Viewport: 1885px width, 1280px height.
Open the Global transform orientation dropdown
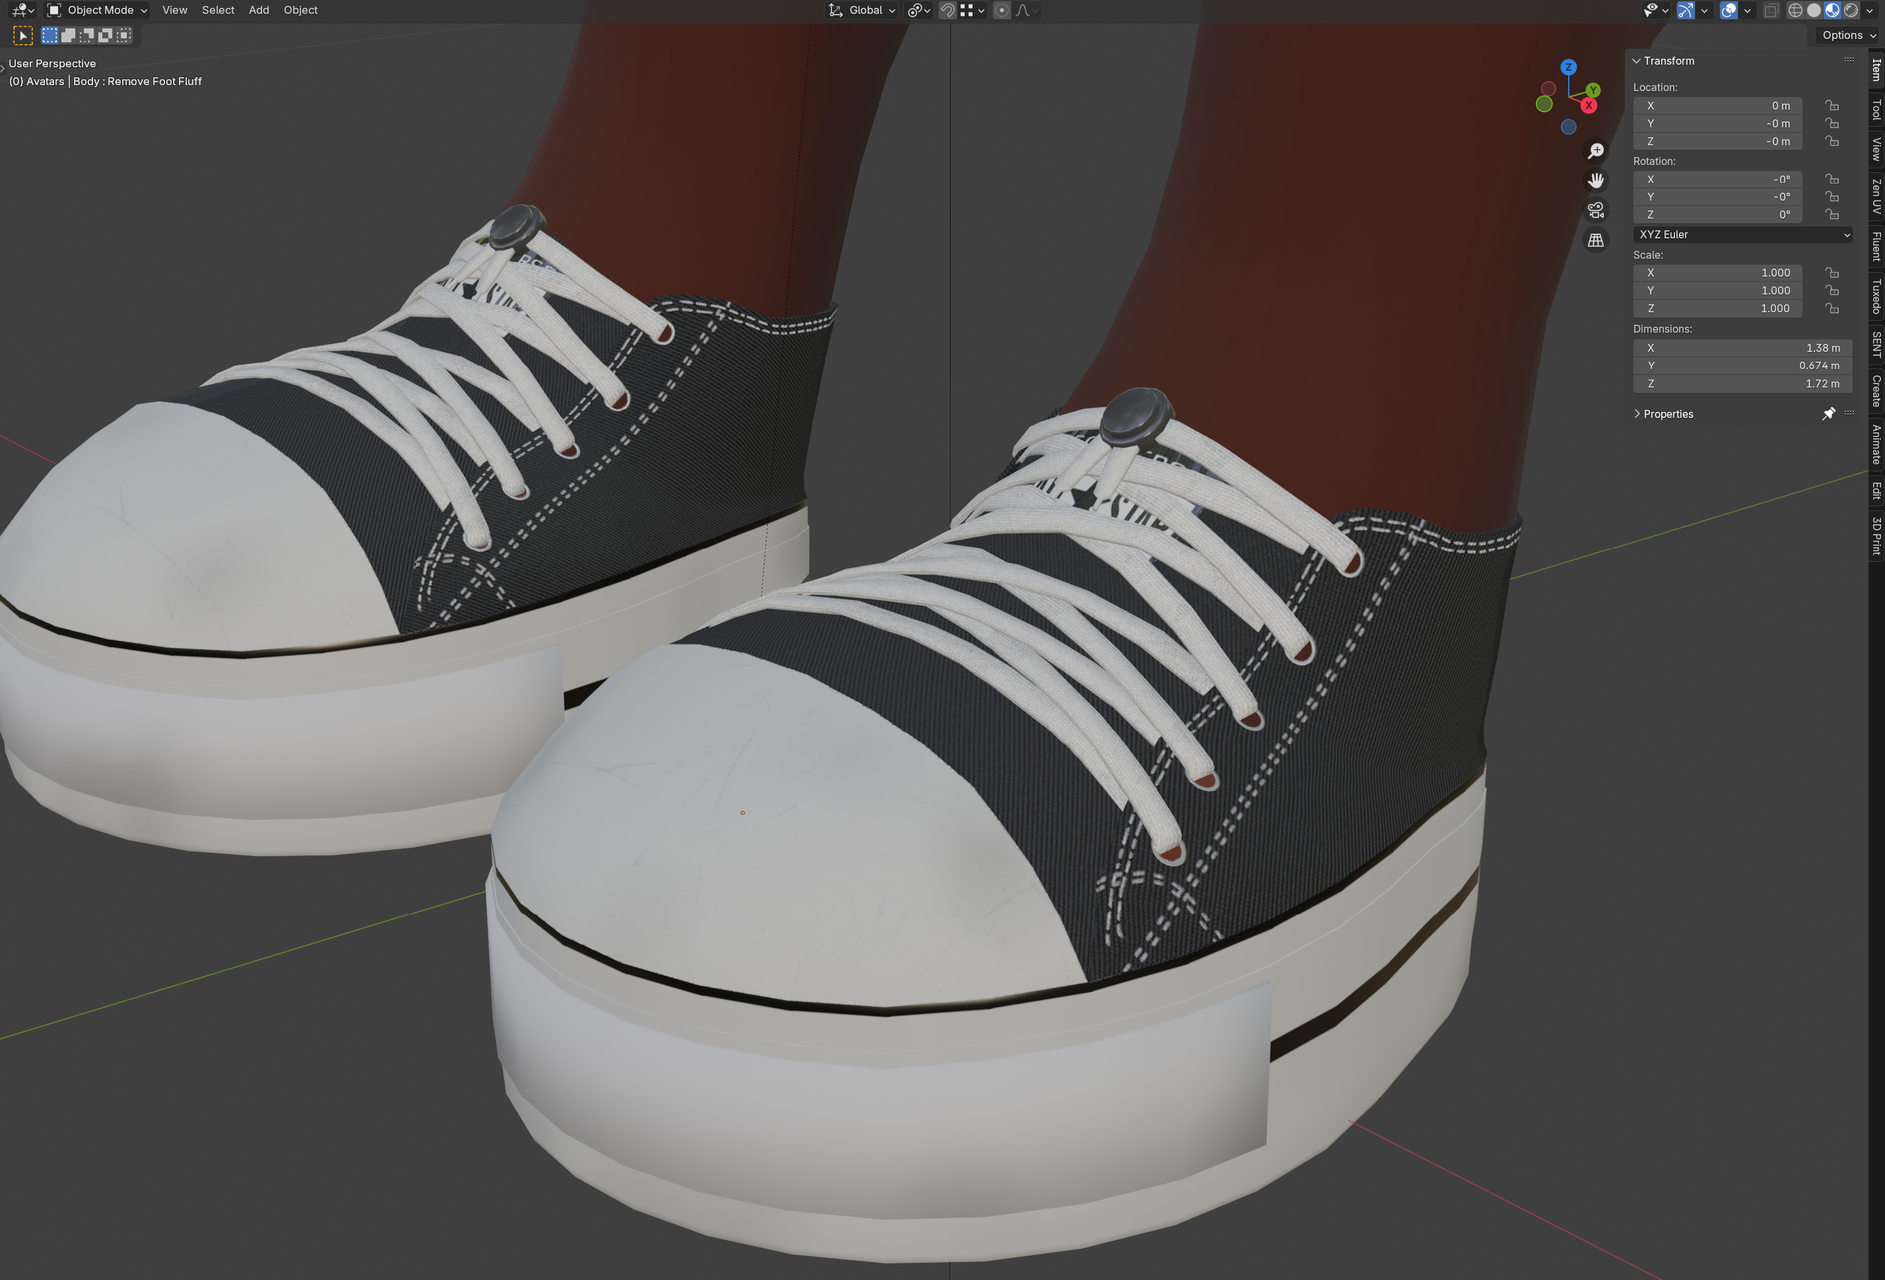point(862,10)
